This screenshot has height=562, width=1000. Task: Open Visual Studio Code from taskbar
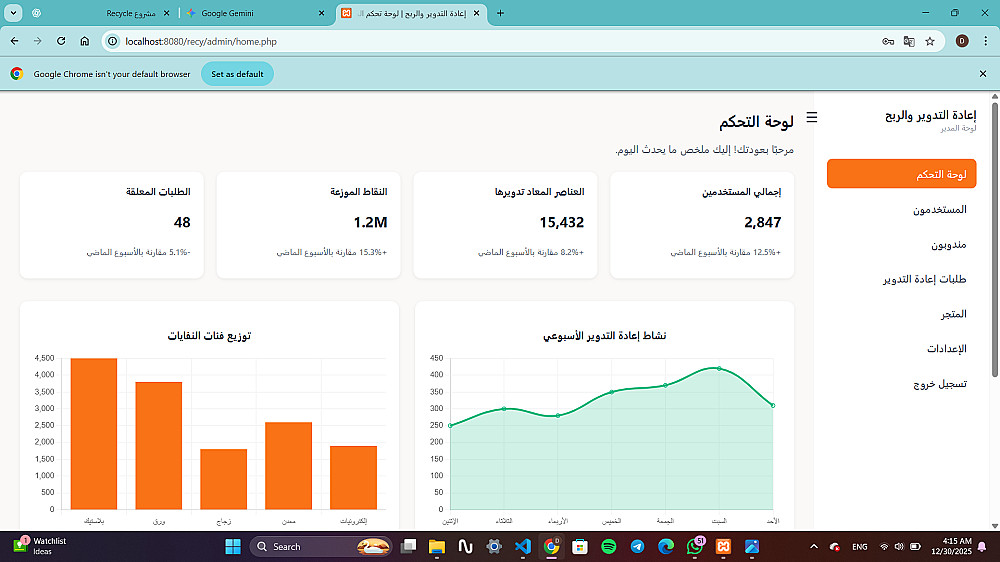click(522, 547)
